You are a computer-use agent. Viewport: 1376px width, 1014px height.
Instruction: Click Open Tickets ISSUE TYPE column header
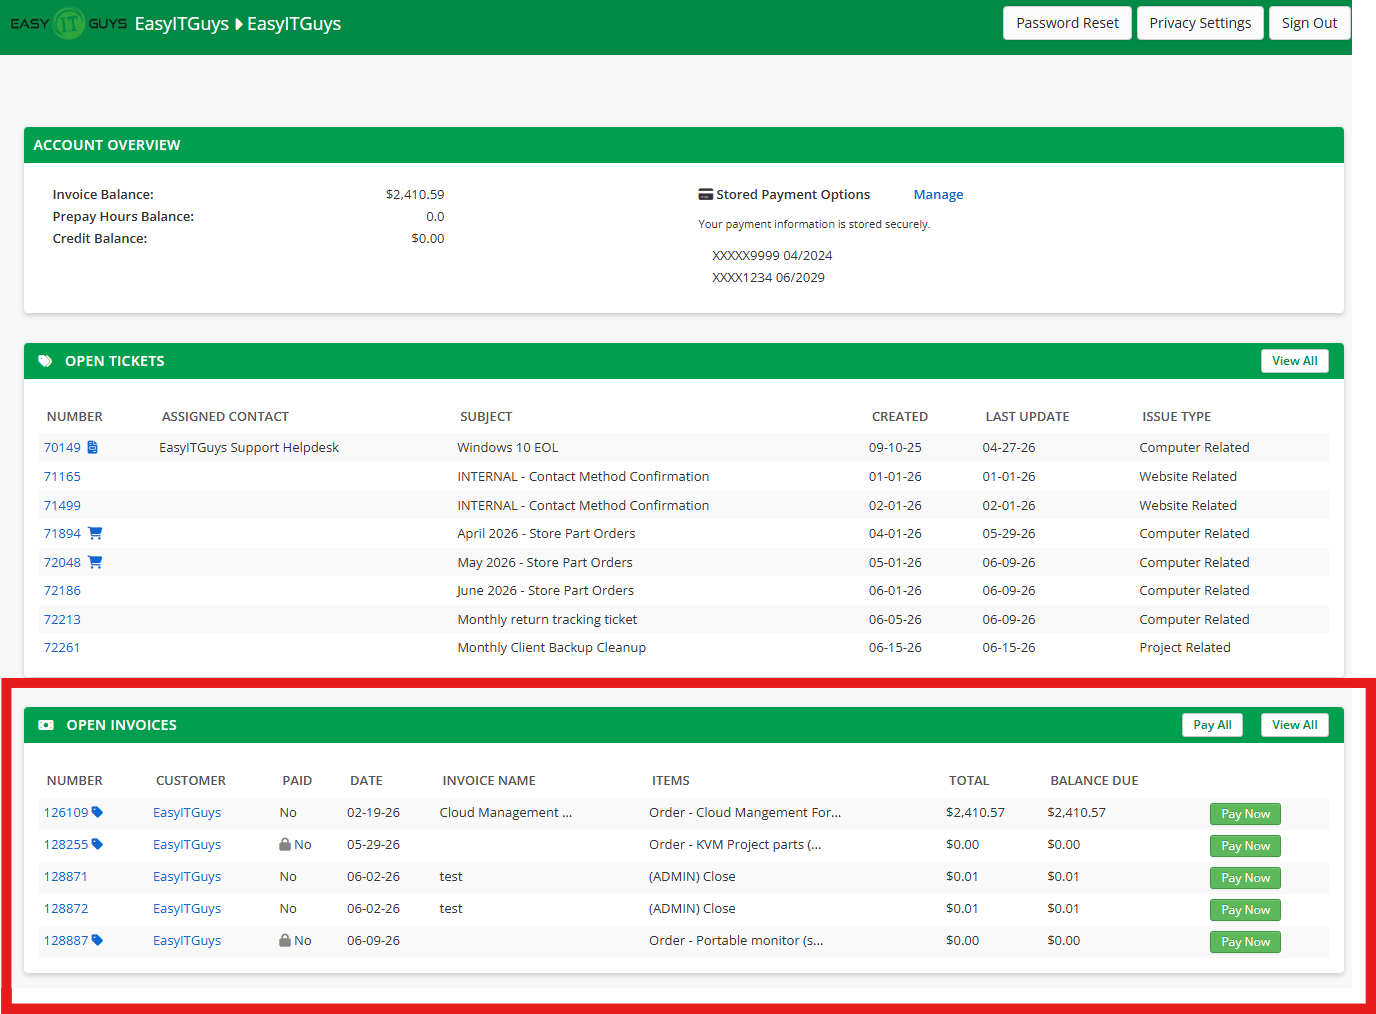click(1176, 416)
